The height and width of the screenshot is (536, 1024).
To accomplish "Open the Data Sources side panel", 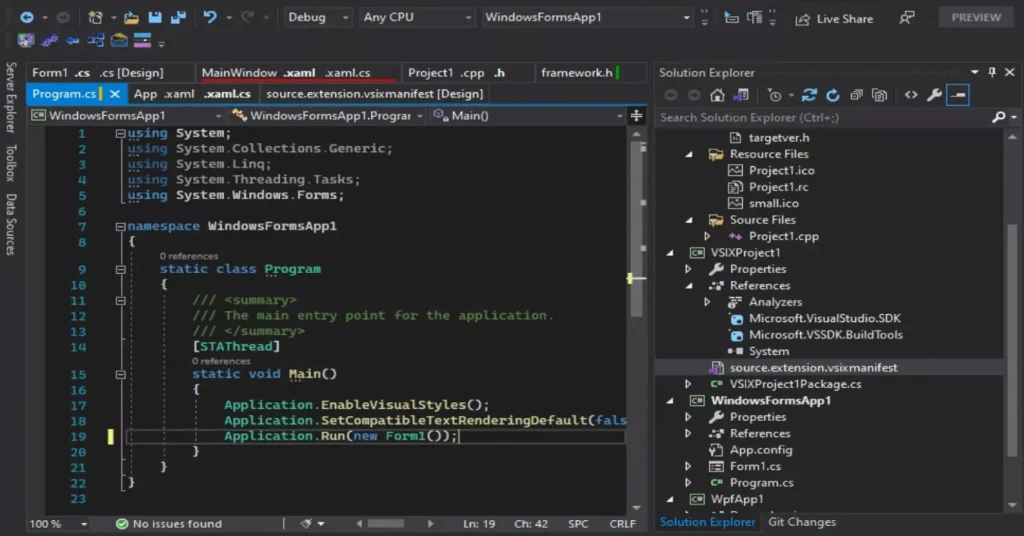I will 10,224.
